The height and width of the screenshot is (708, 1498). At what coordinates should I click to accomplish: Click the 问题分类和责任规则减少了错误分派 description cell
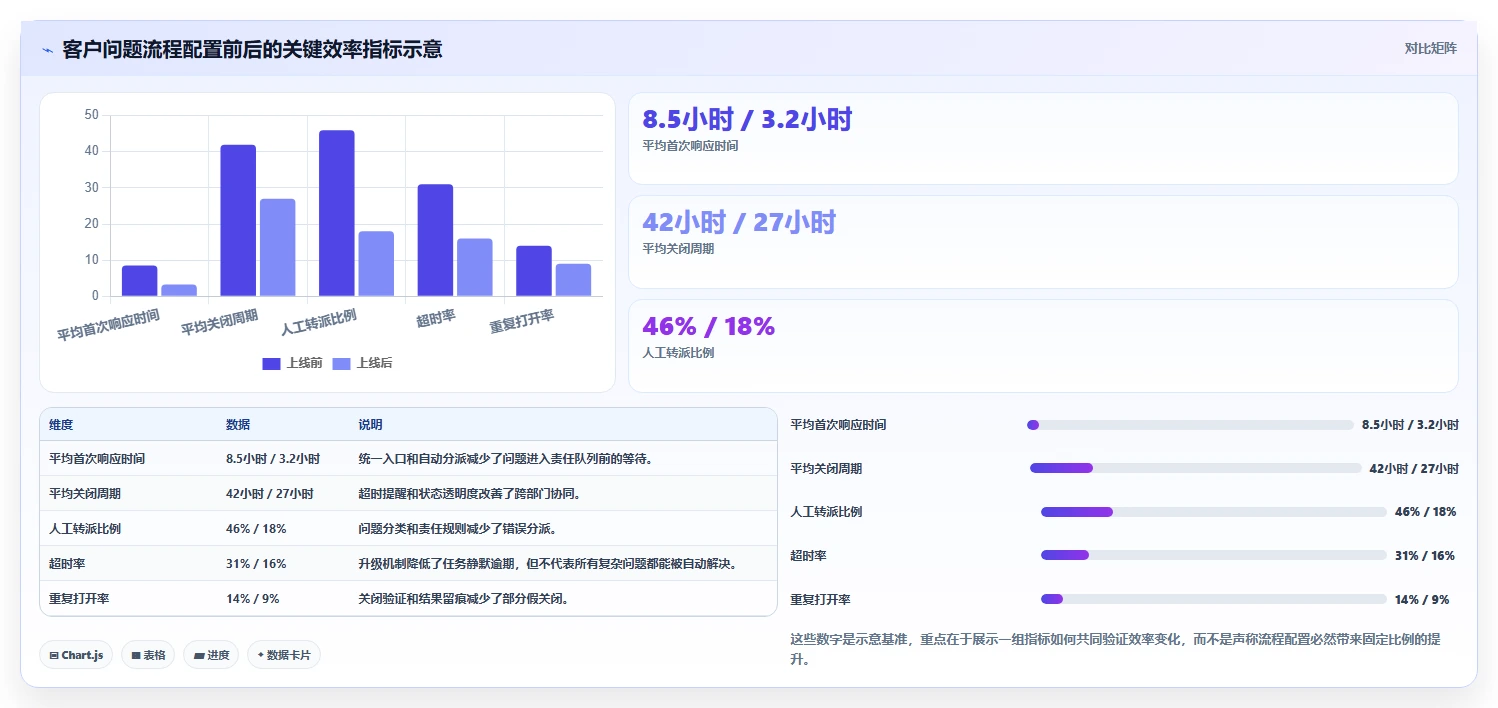[x=457, y=529]
